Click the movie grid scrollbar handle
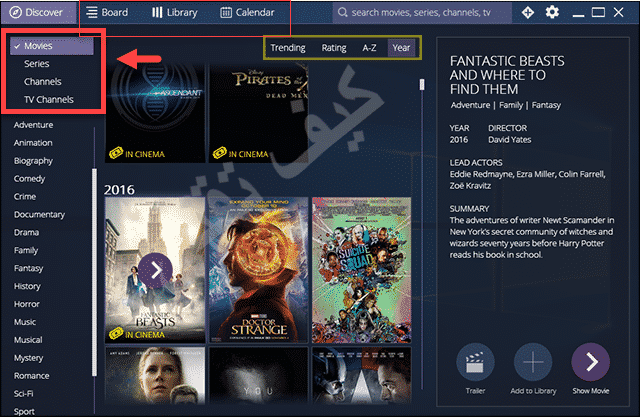This screenshot has height=417, width=640. click(422, 84)
